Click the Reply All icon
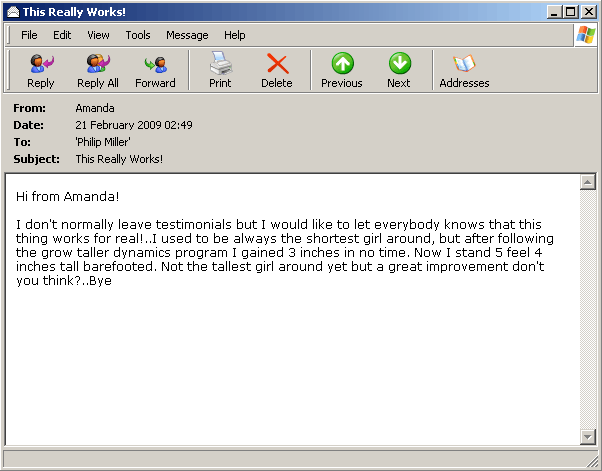Screen dimensions: 602x471 point(98,70)
